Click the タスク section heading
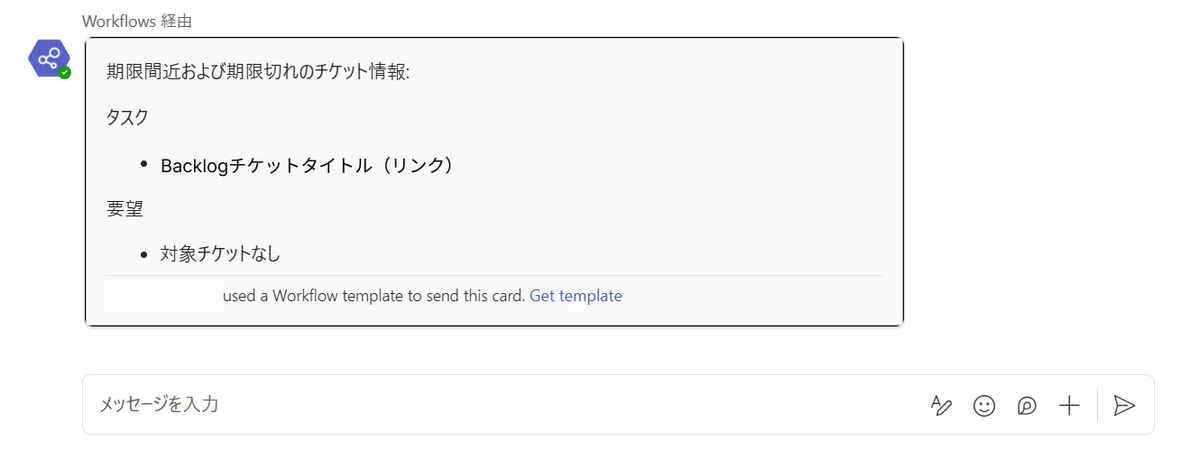The width and height of the screenshot is (1200, 450). click(x=128, y=117)
